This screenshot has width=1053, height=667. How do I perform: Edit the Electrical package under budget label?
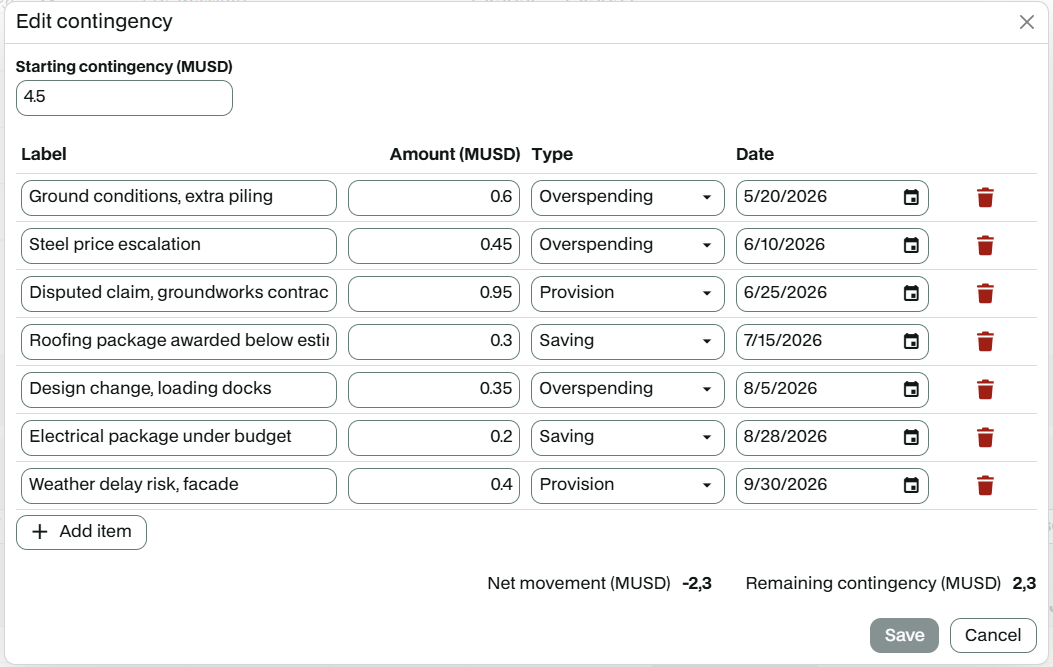[x=179, y=438]
